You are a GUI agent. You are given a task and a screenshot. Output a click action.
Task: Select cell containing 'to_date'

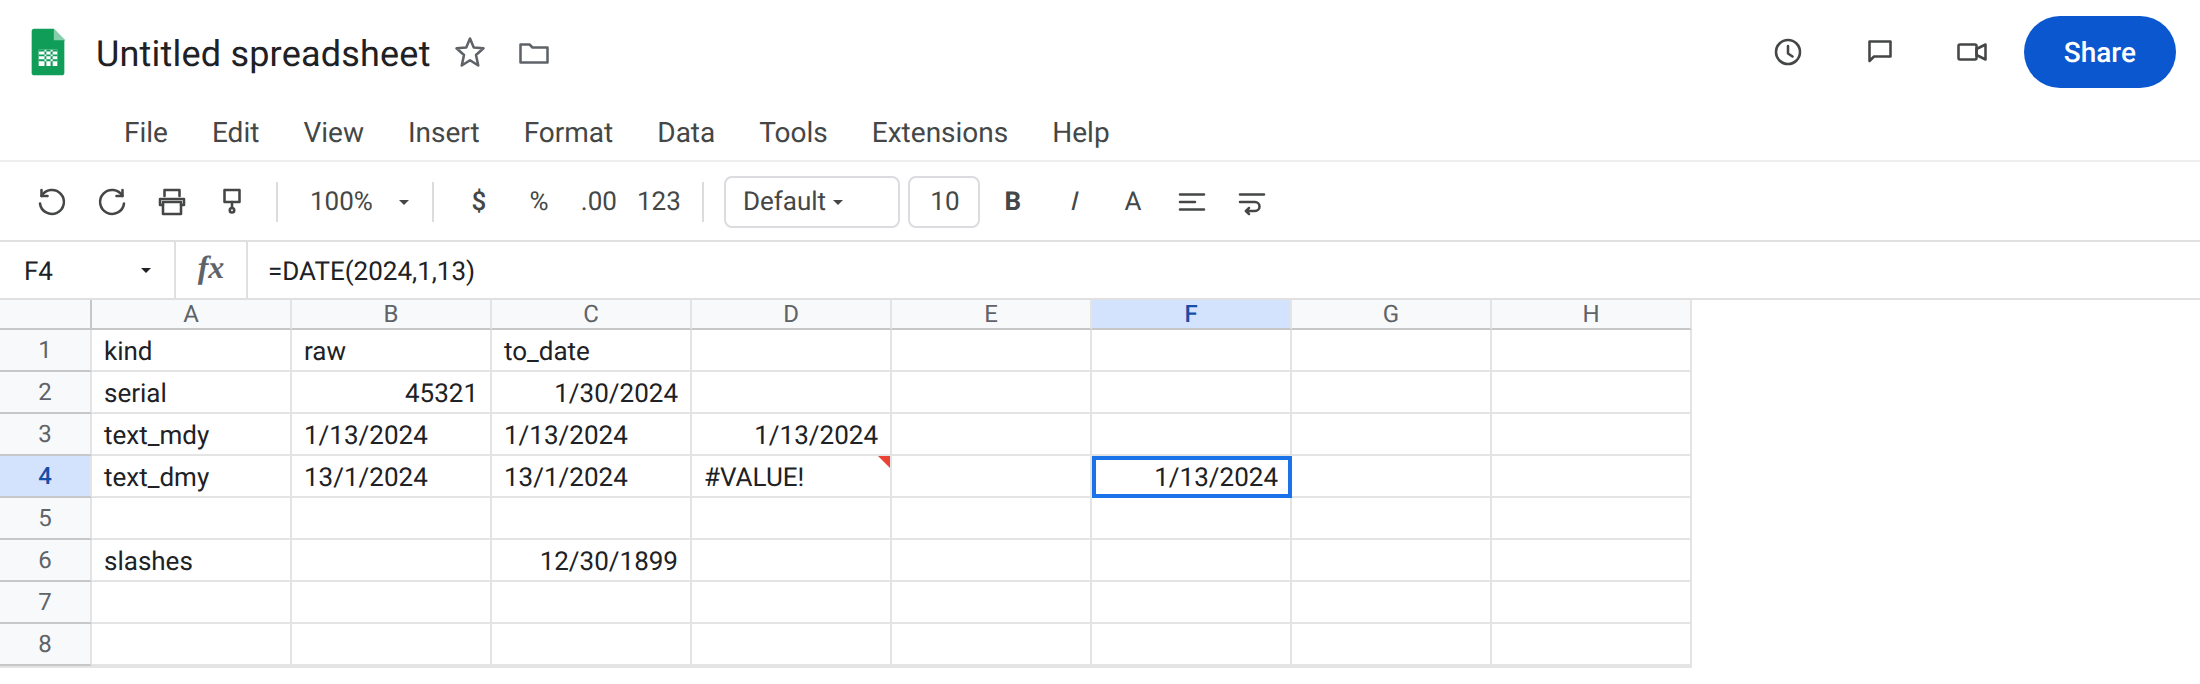coord(591,351)
